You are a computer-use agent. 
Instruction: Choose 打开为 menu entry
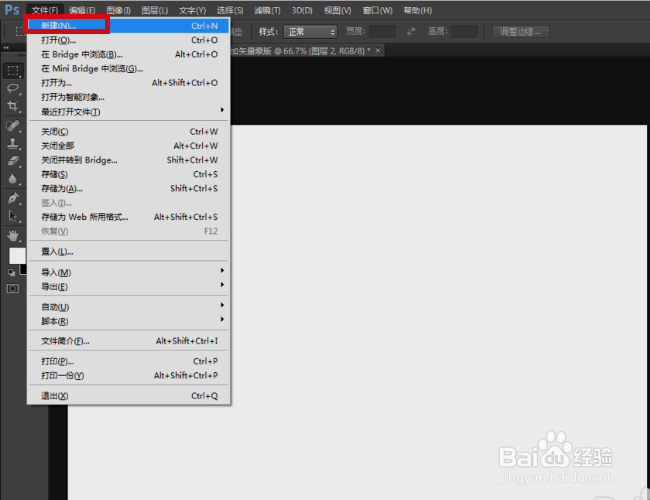pyautogui.click(x=129, y=83)
